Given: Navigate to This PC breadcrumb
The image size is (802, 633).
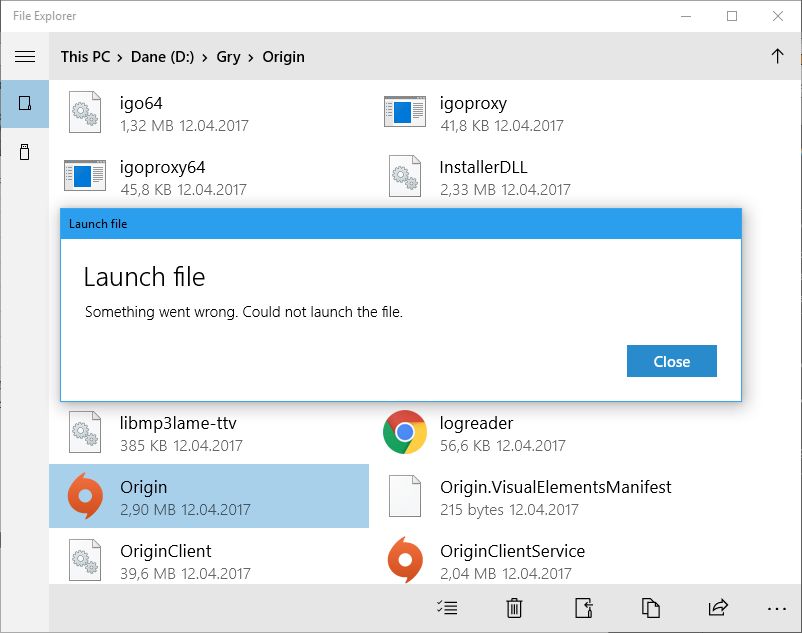Looking at the screenshot, I should click(85, 56).
